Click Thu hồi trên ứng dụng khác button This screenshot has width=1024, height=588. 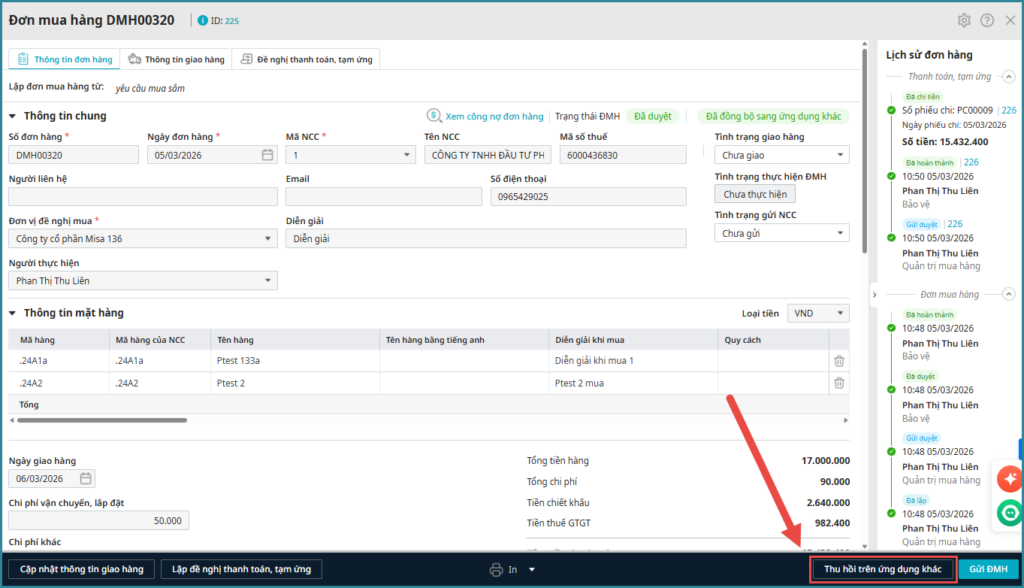pos(882,569)
